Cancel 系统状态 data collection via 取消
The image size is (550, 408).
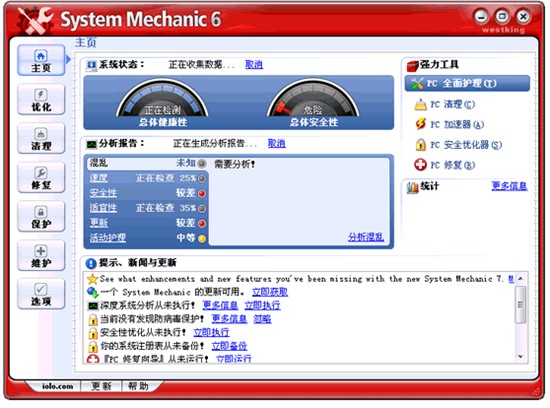[254, 65]
